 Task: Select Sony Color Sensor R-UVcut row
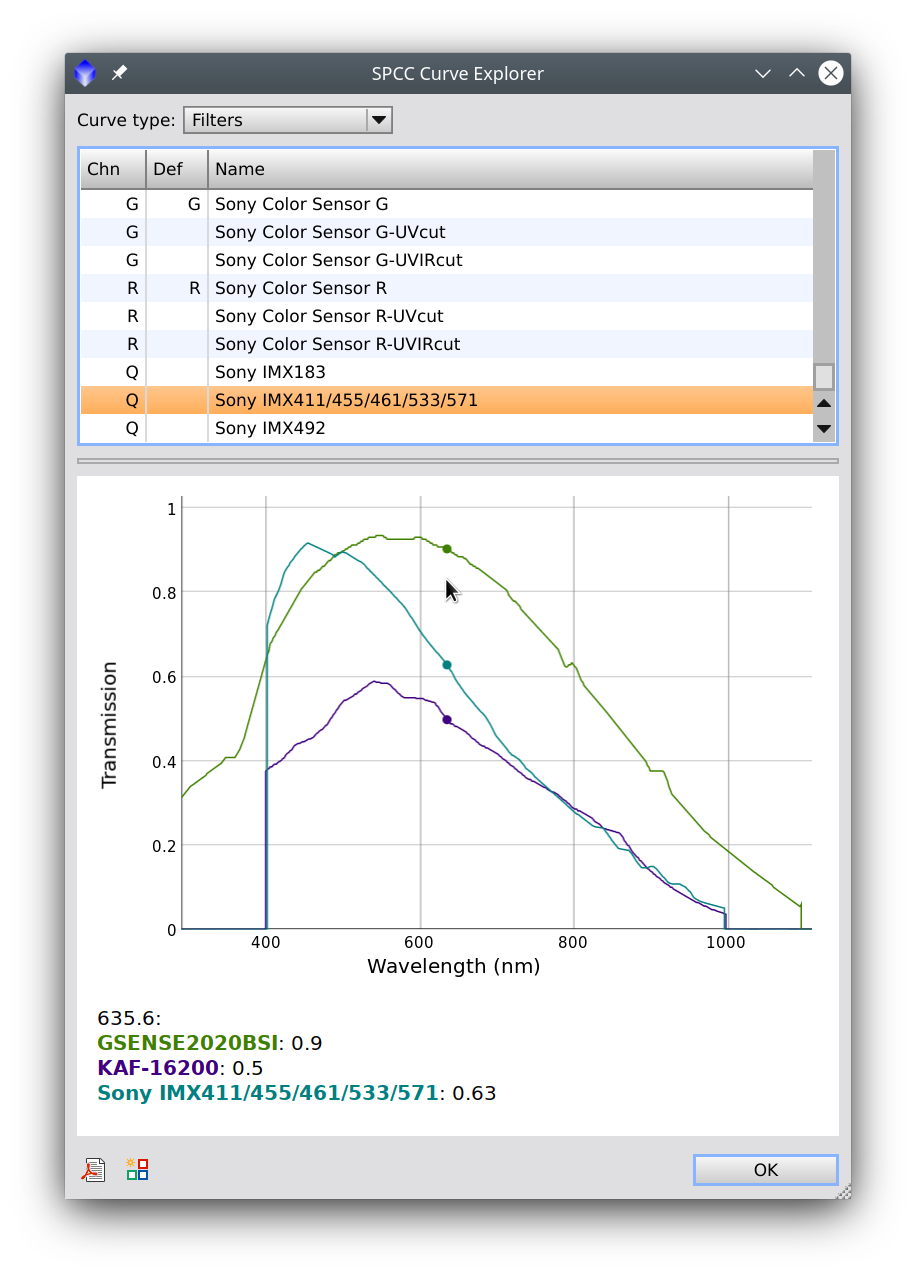[447, 316]
